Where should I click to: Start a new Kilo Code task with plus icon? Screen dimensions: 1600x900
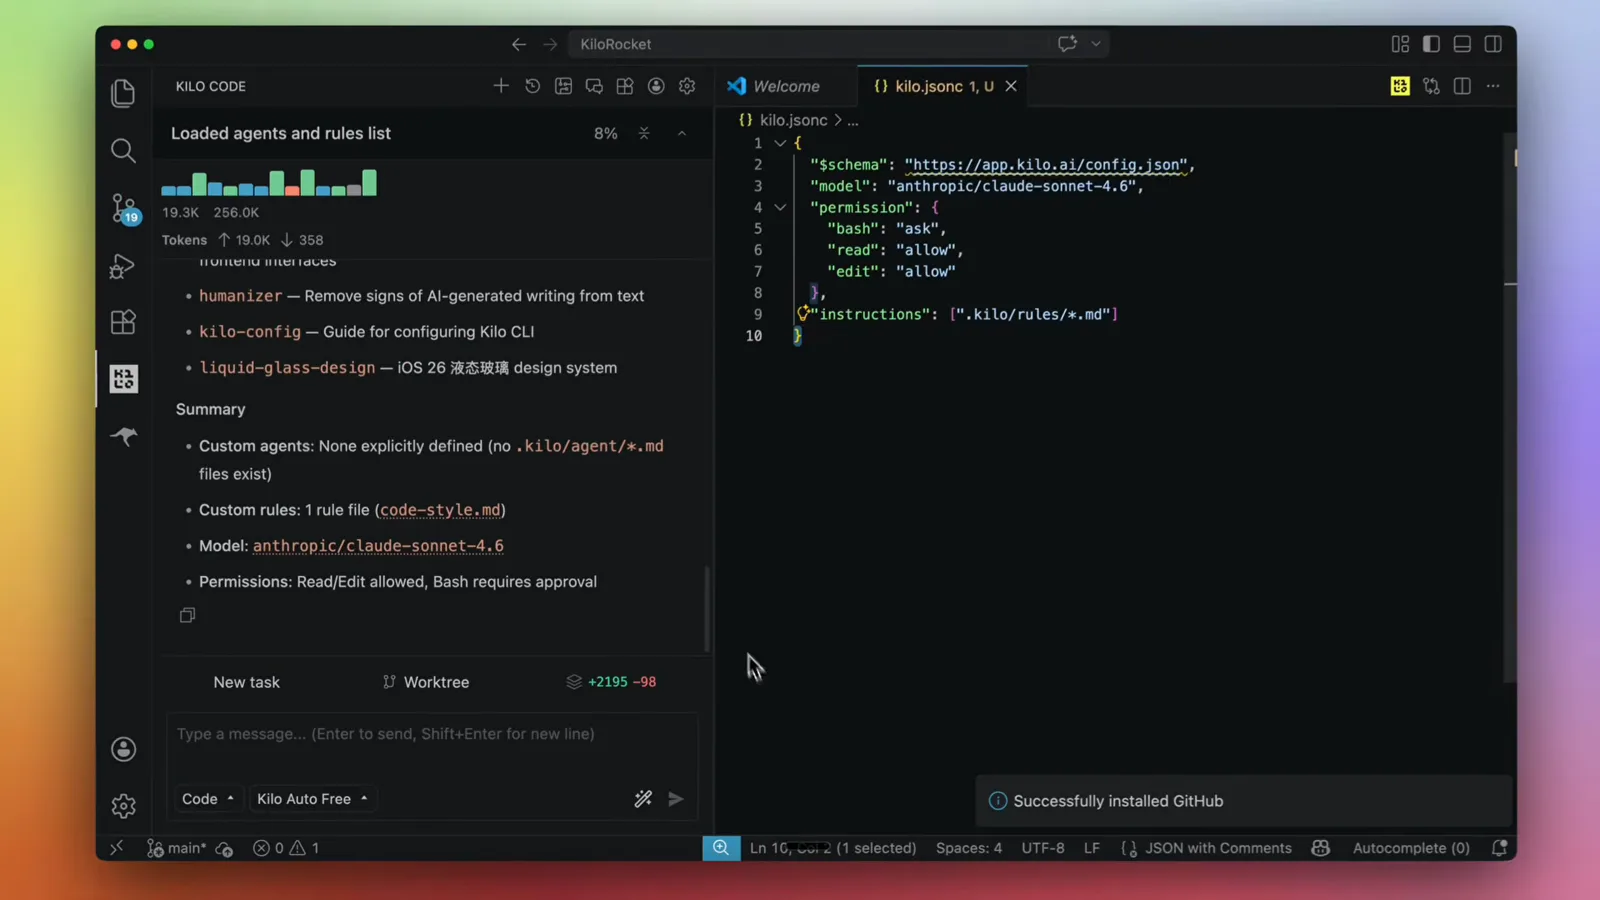pyautogui.click(x=501, y=86)
